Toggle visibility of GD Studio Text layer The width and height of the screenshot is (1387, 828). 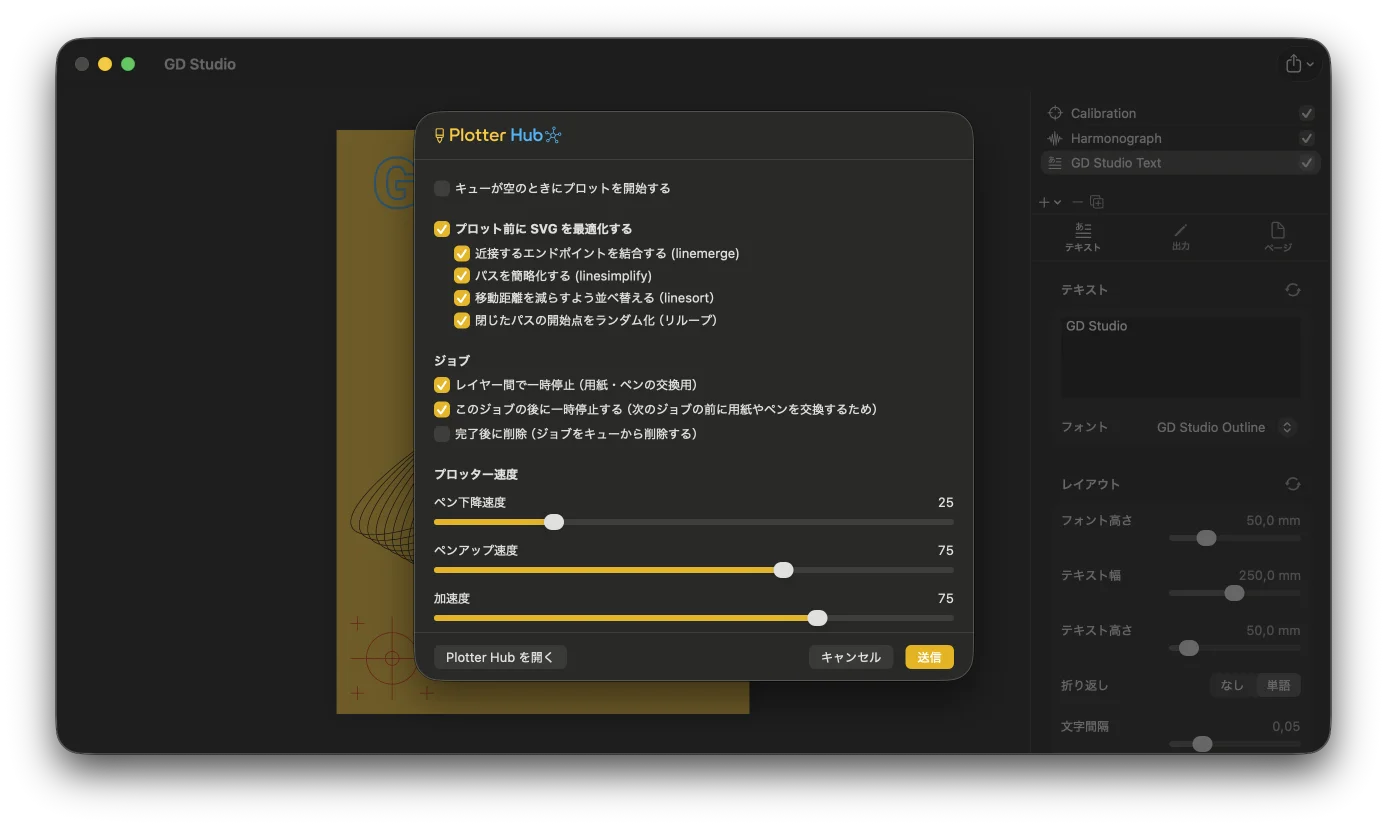(1306, 162)
